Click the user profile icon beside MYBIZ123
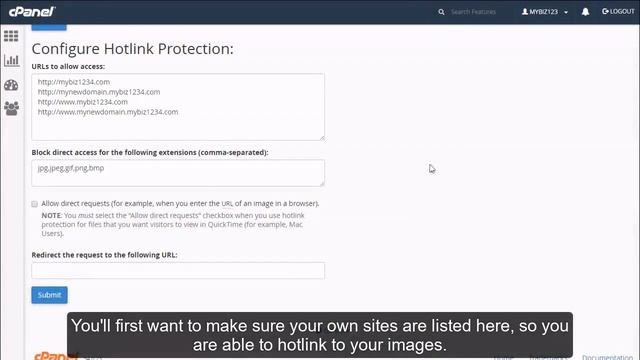640x360 pixels. click(x=524, y=12)
